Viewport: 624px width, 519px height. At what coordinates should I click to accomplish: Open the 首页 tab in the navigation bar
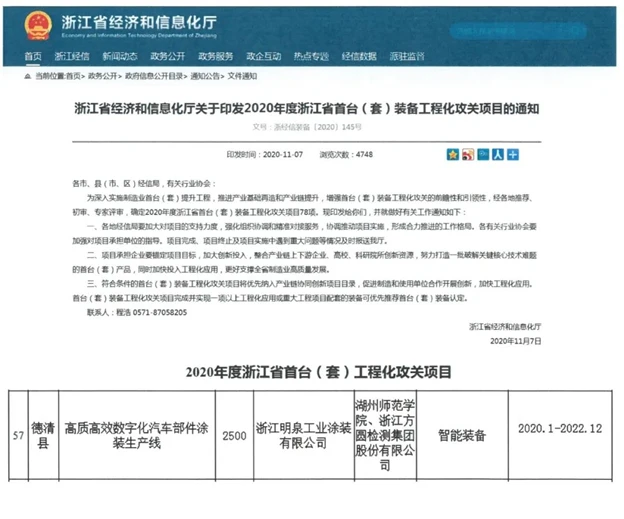(x=33, y=56)
